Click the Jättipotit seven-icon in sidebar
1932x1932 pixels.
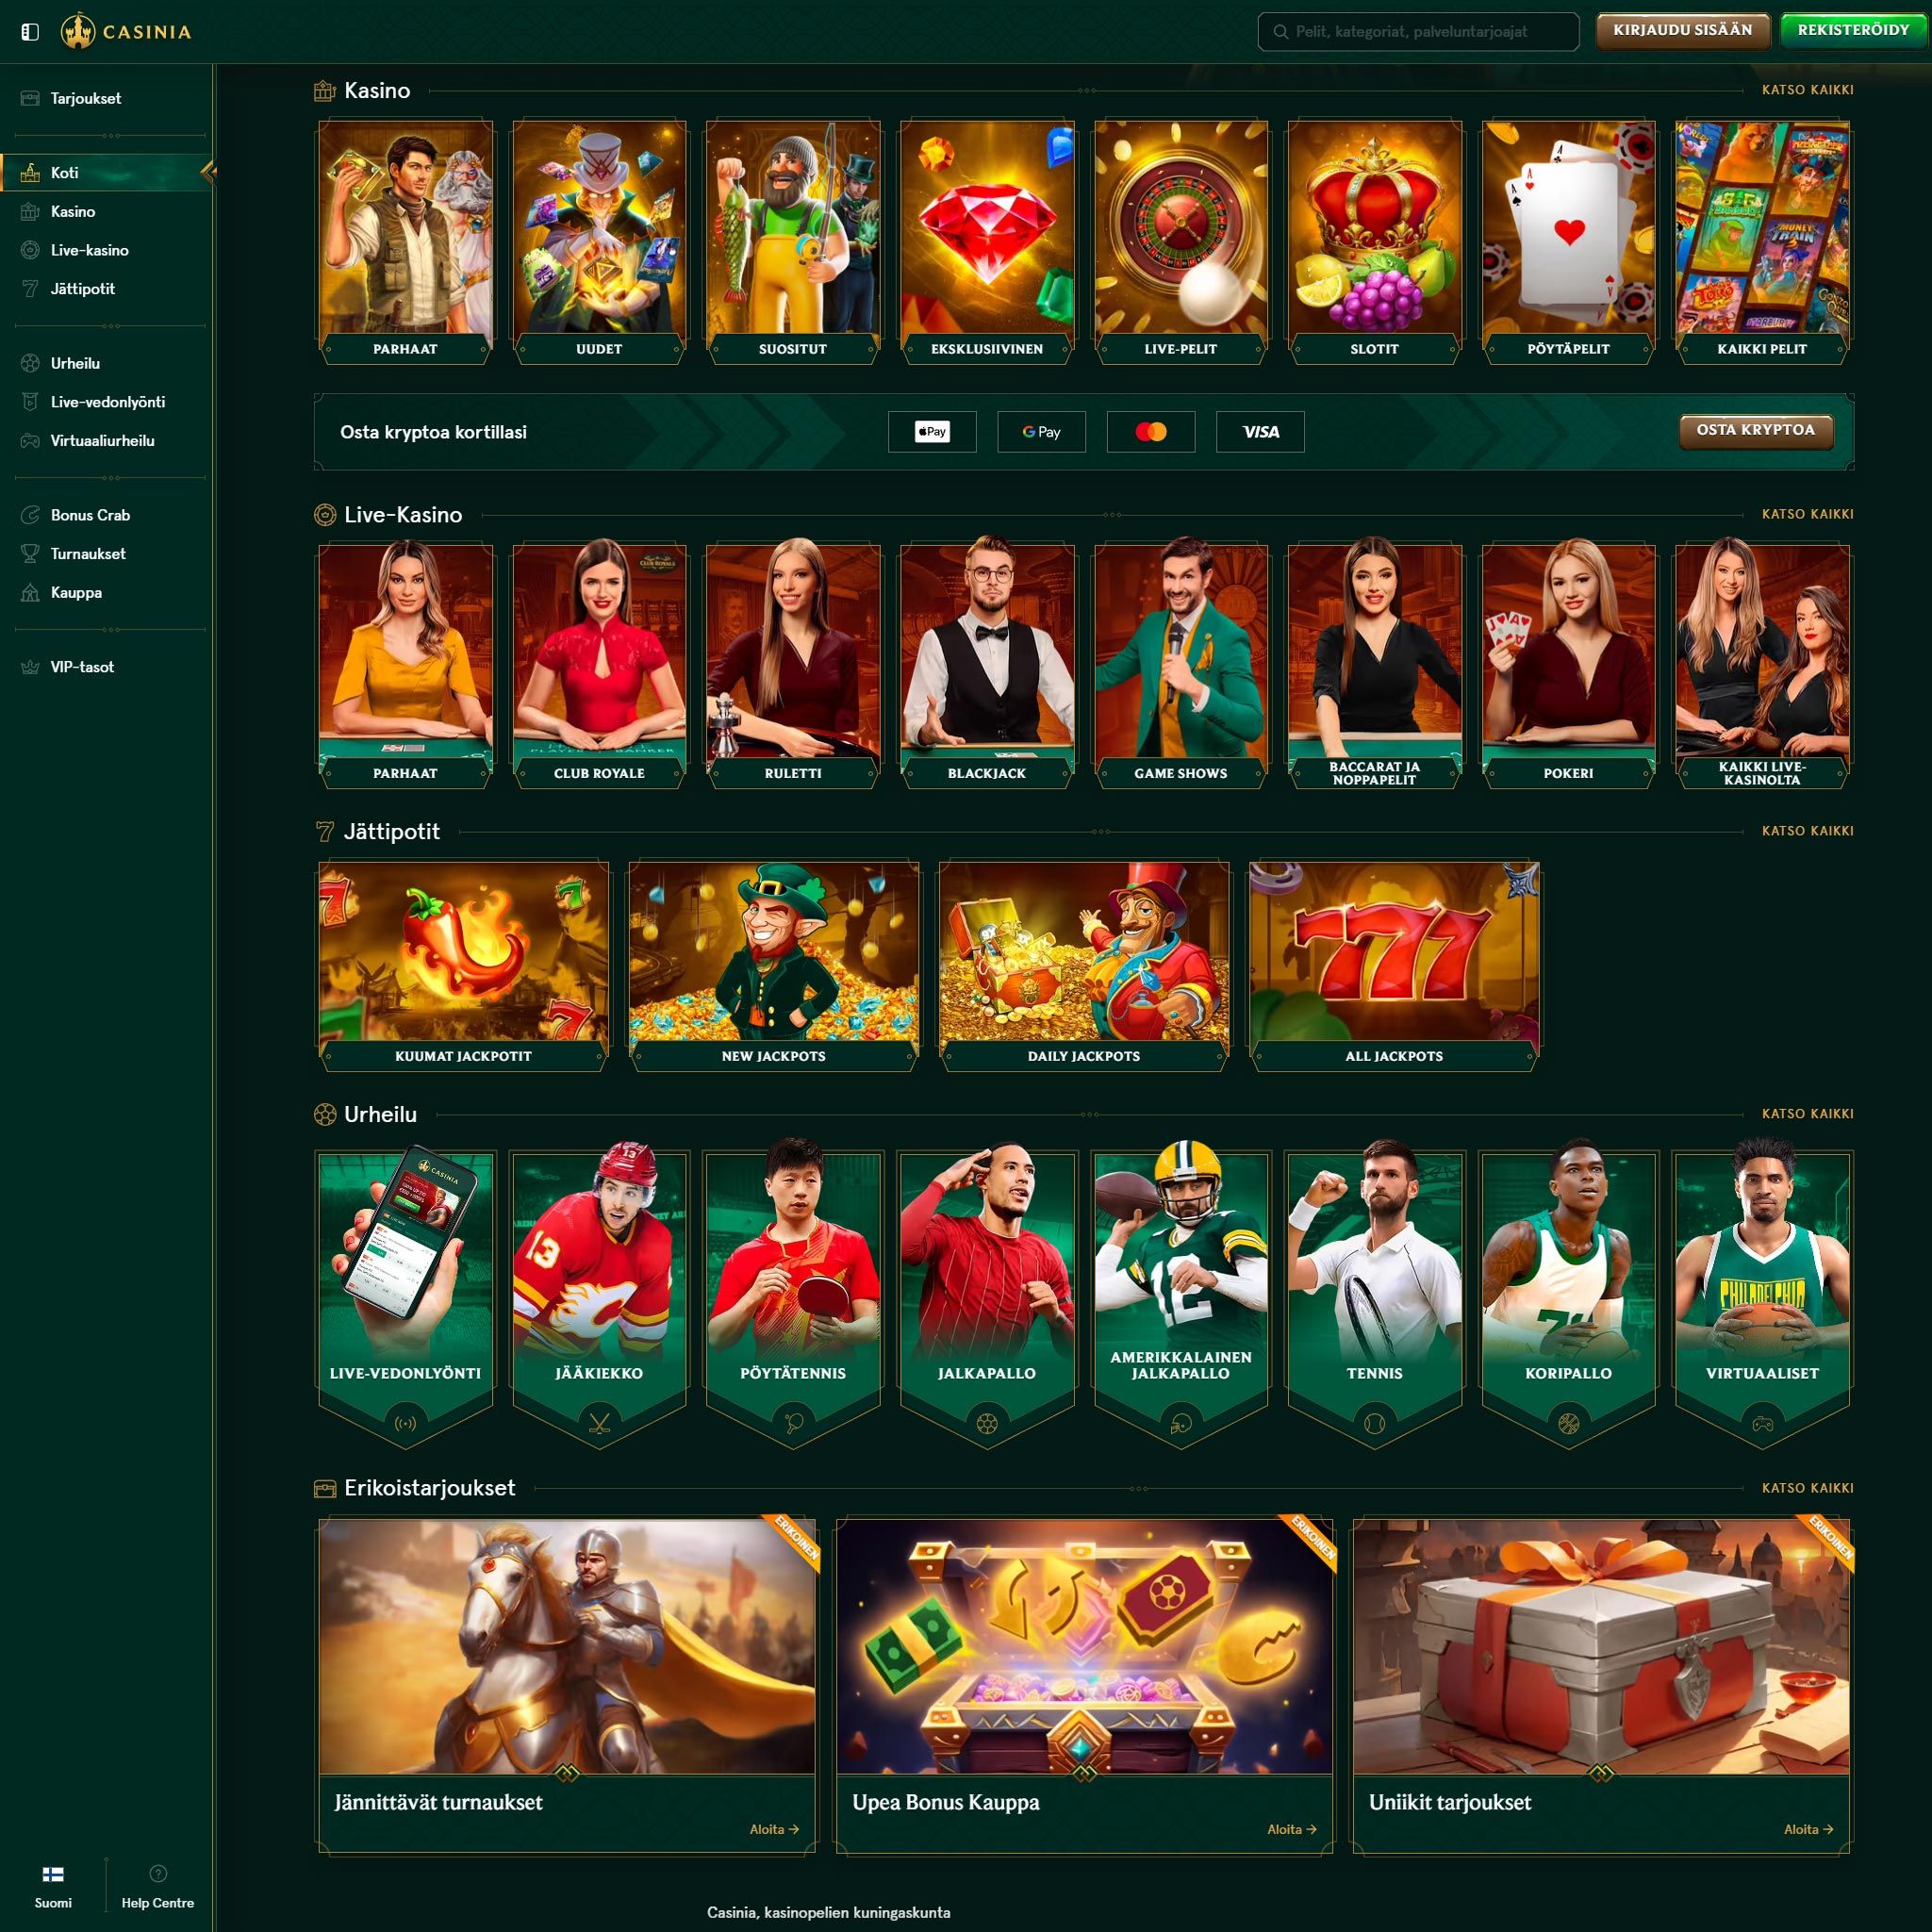26,287
